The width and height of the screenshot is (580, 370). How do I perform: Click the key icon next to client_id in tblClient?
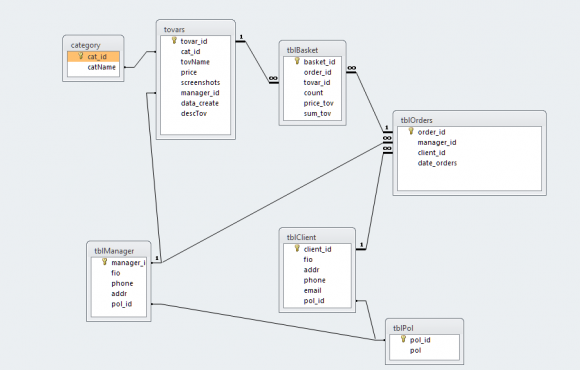point(297,248)
